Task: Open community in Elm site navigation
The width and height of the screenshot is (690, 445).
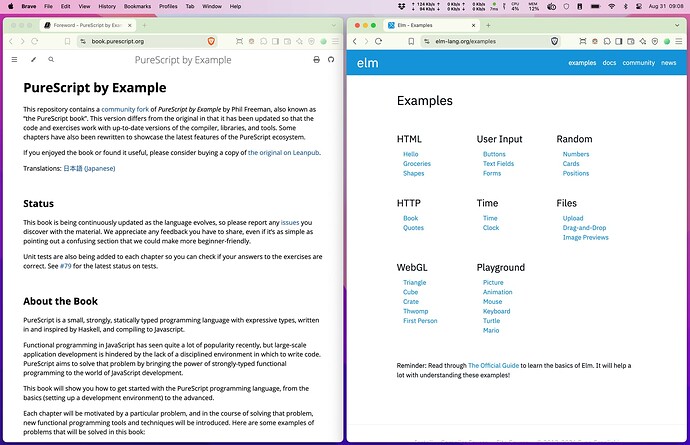Action: pyautogui.click(x=639, y=63)
